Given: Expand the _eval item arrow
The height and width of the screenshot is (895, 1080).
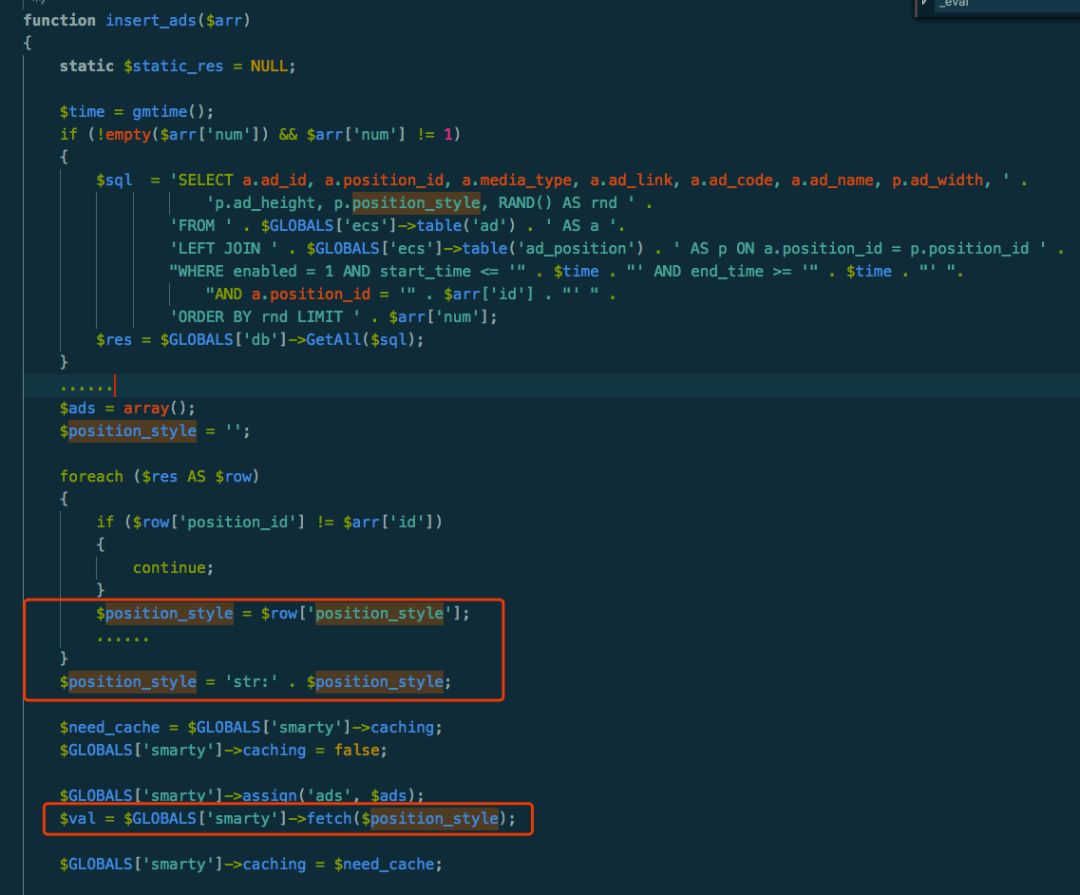Looking at the screenshot, I should 924,4.
